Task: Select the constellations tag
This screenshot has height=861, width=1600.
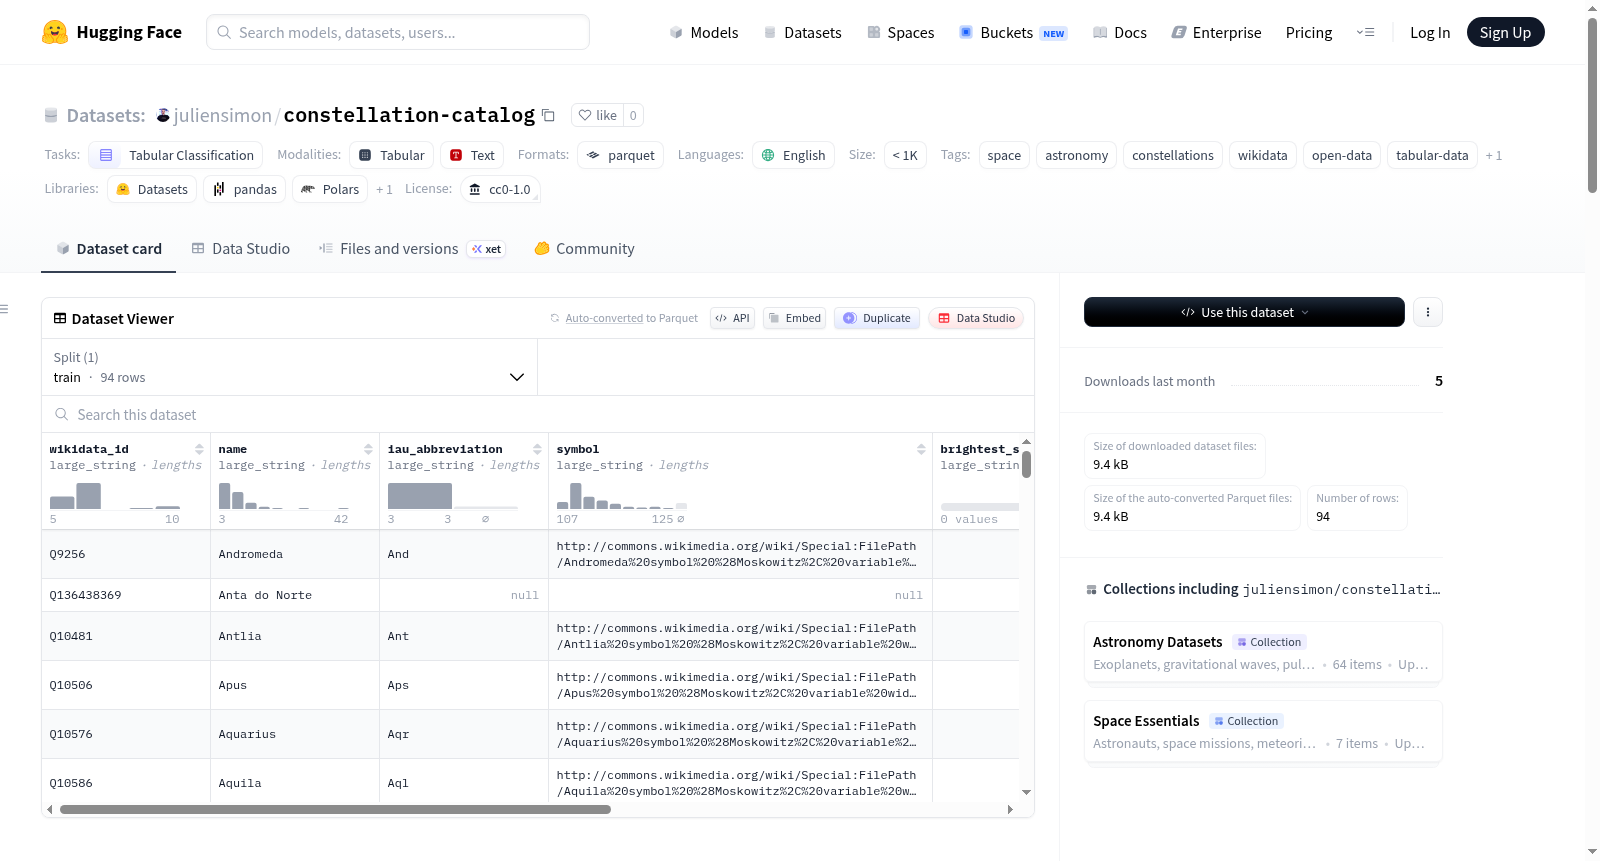Action: coord(1172,155)
